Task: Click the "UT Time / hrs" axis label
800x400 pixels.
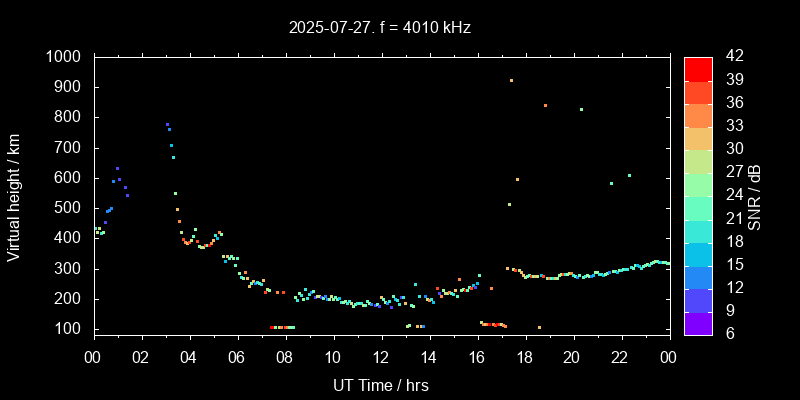Action: [380, 384]
